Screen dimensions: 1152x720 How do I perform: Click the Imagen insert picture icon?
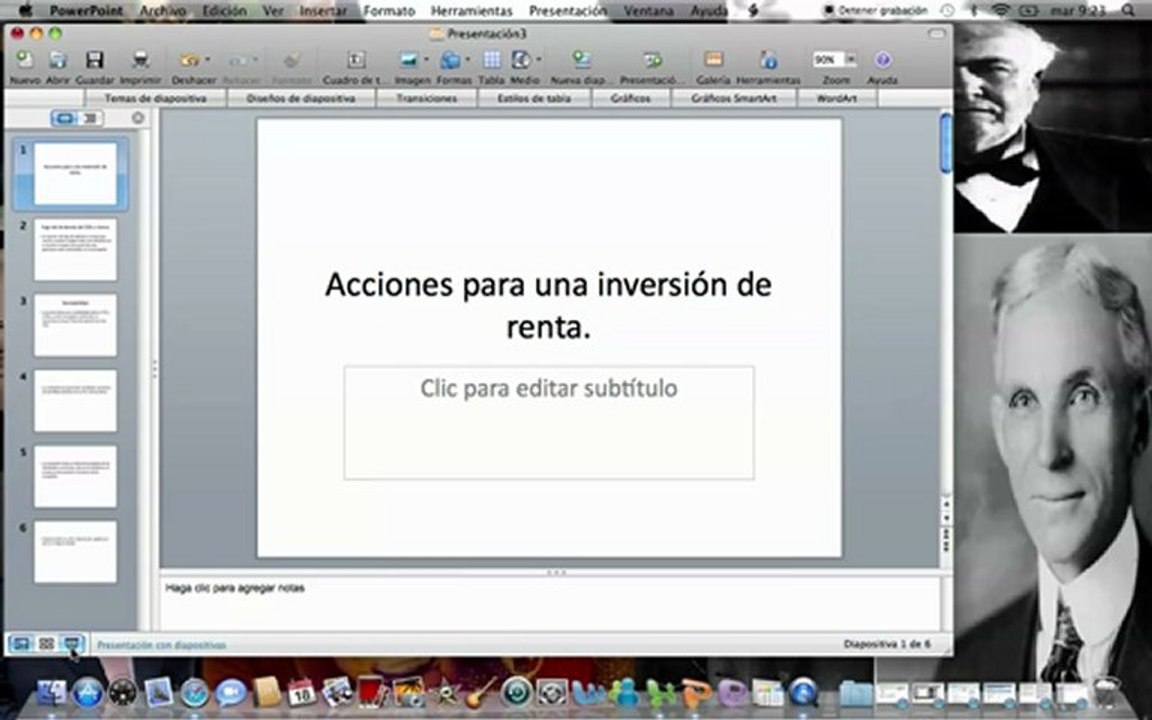click(x=408, y=60)
